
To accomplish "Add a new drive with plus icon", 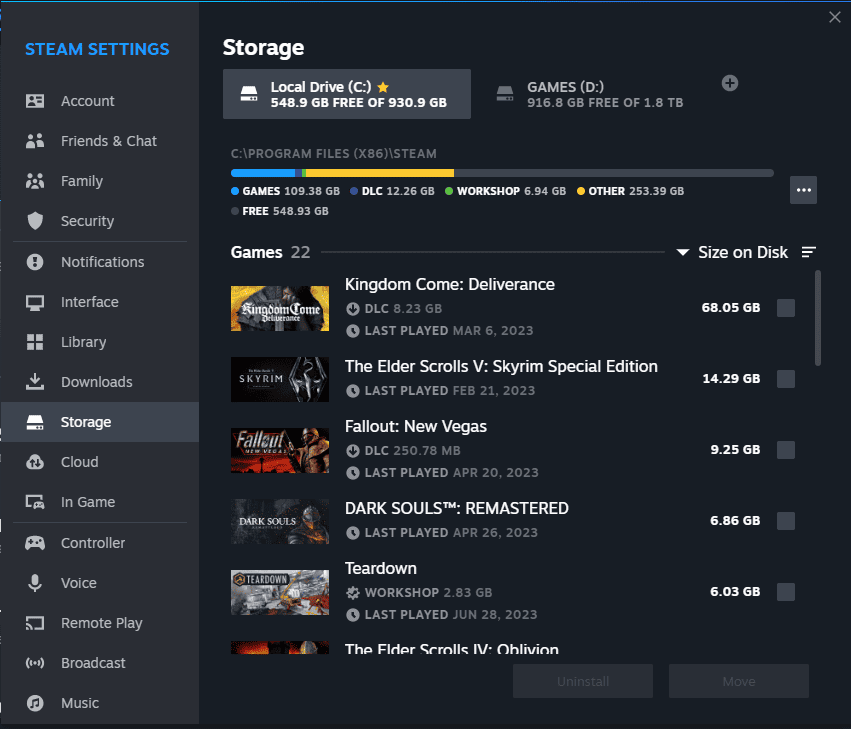I will click(730, 83).
